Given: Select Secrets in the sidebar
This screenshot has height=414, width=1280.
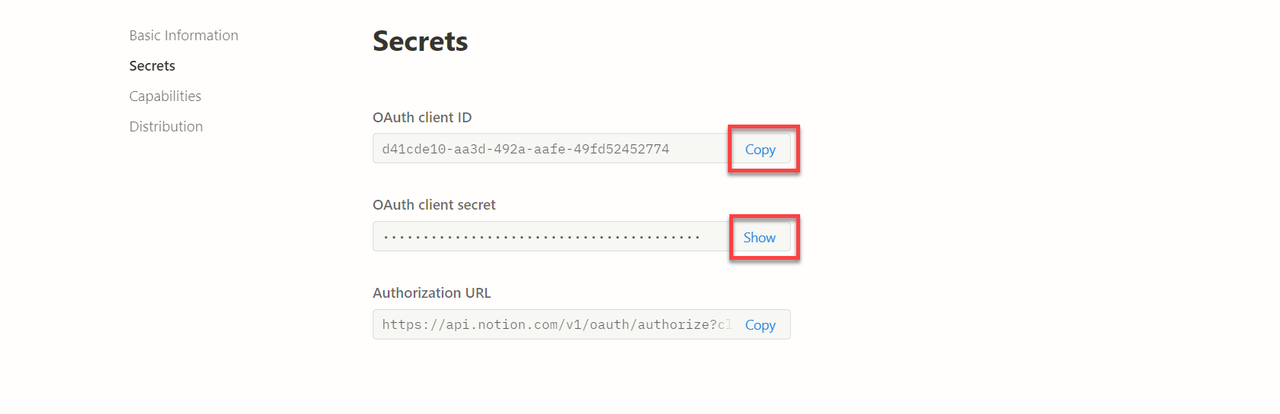Looking at the screenshot, I should pyautogui.click(x=152, y=66).
